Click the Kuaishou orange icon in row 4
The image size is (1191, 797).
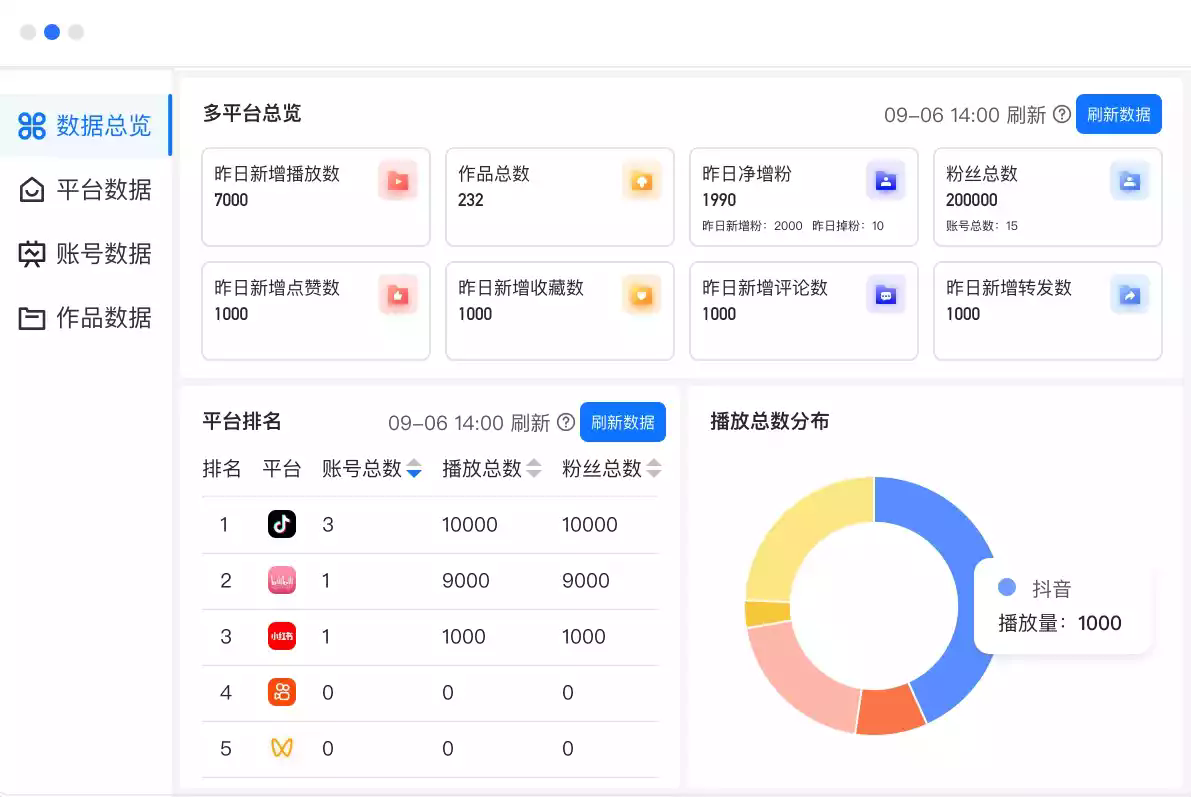tap(282, 692)
